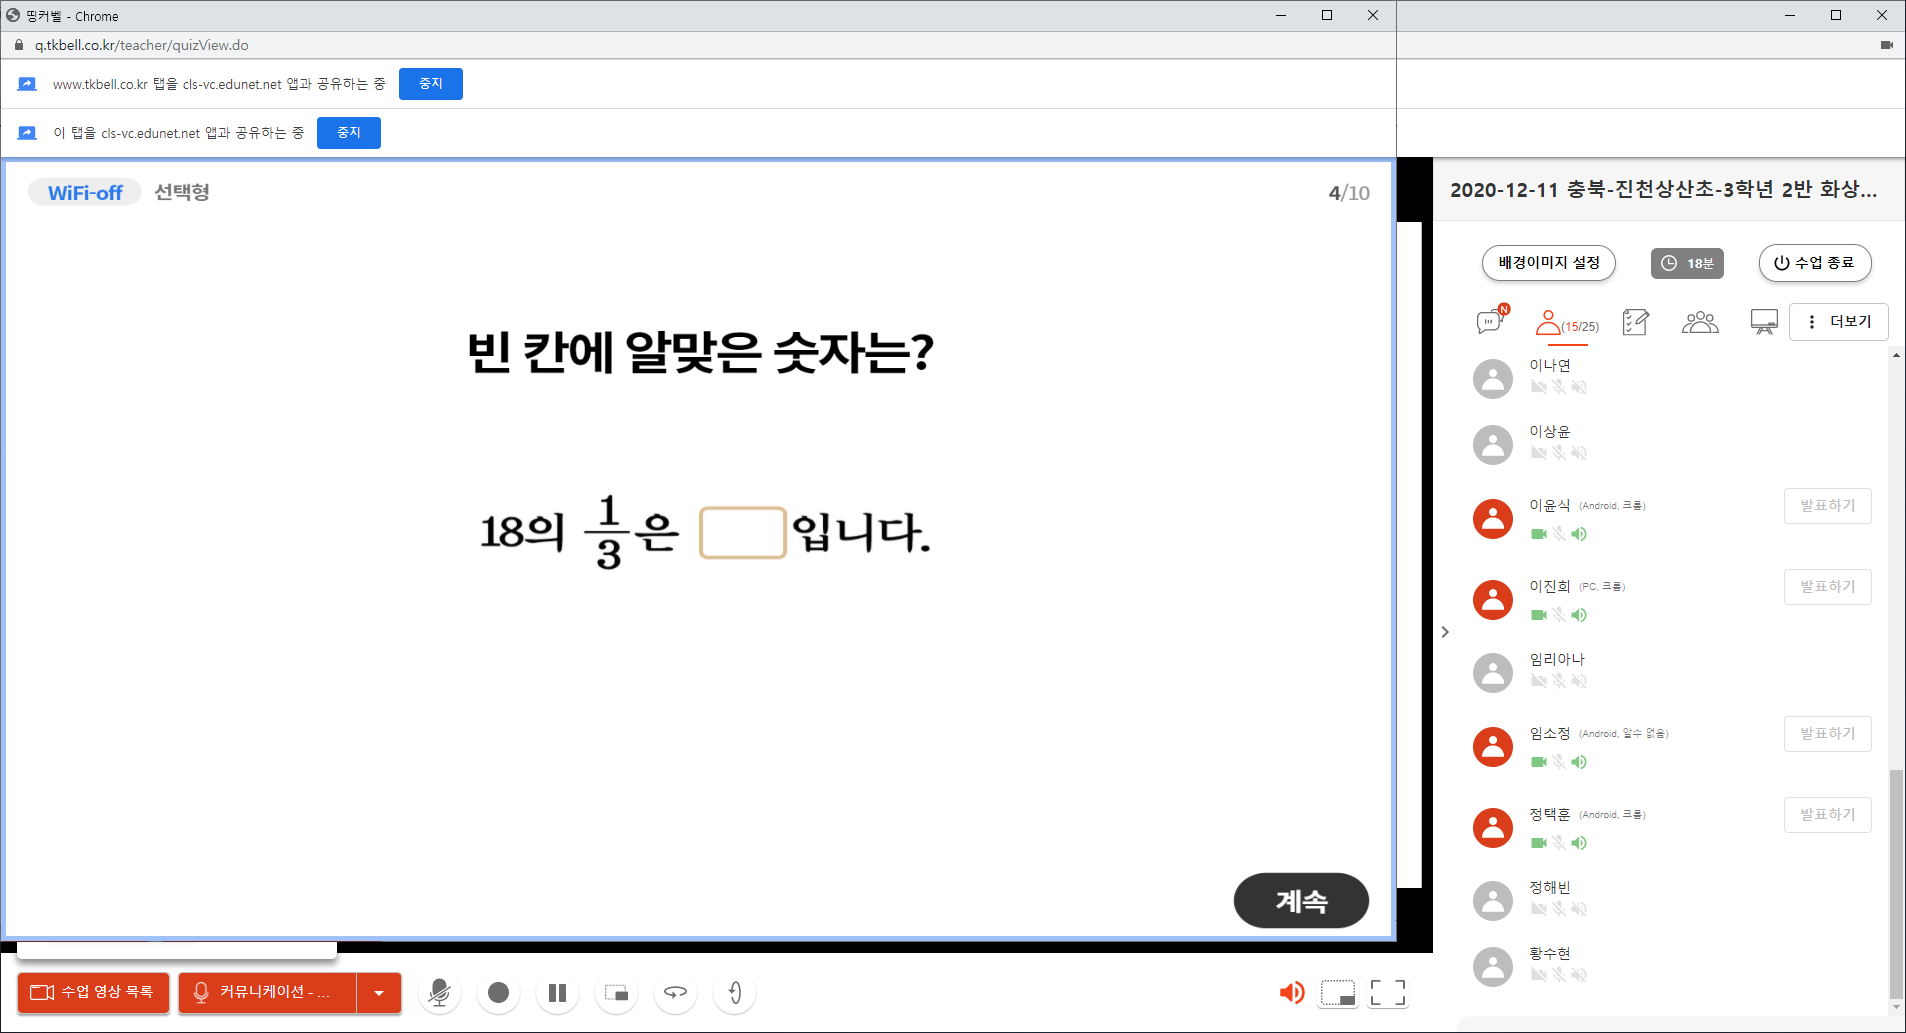
Task: Click the 커뮤니케이션 microphone button
Action: coord(267,992)
